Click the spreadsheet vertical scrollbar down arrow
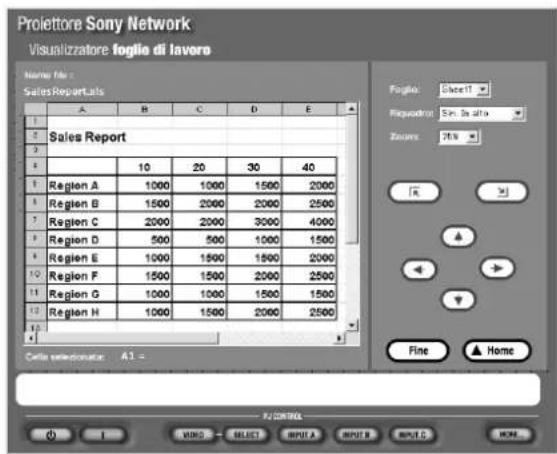557x454 pixels. point(352,325)
